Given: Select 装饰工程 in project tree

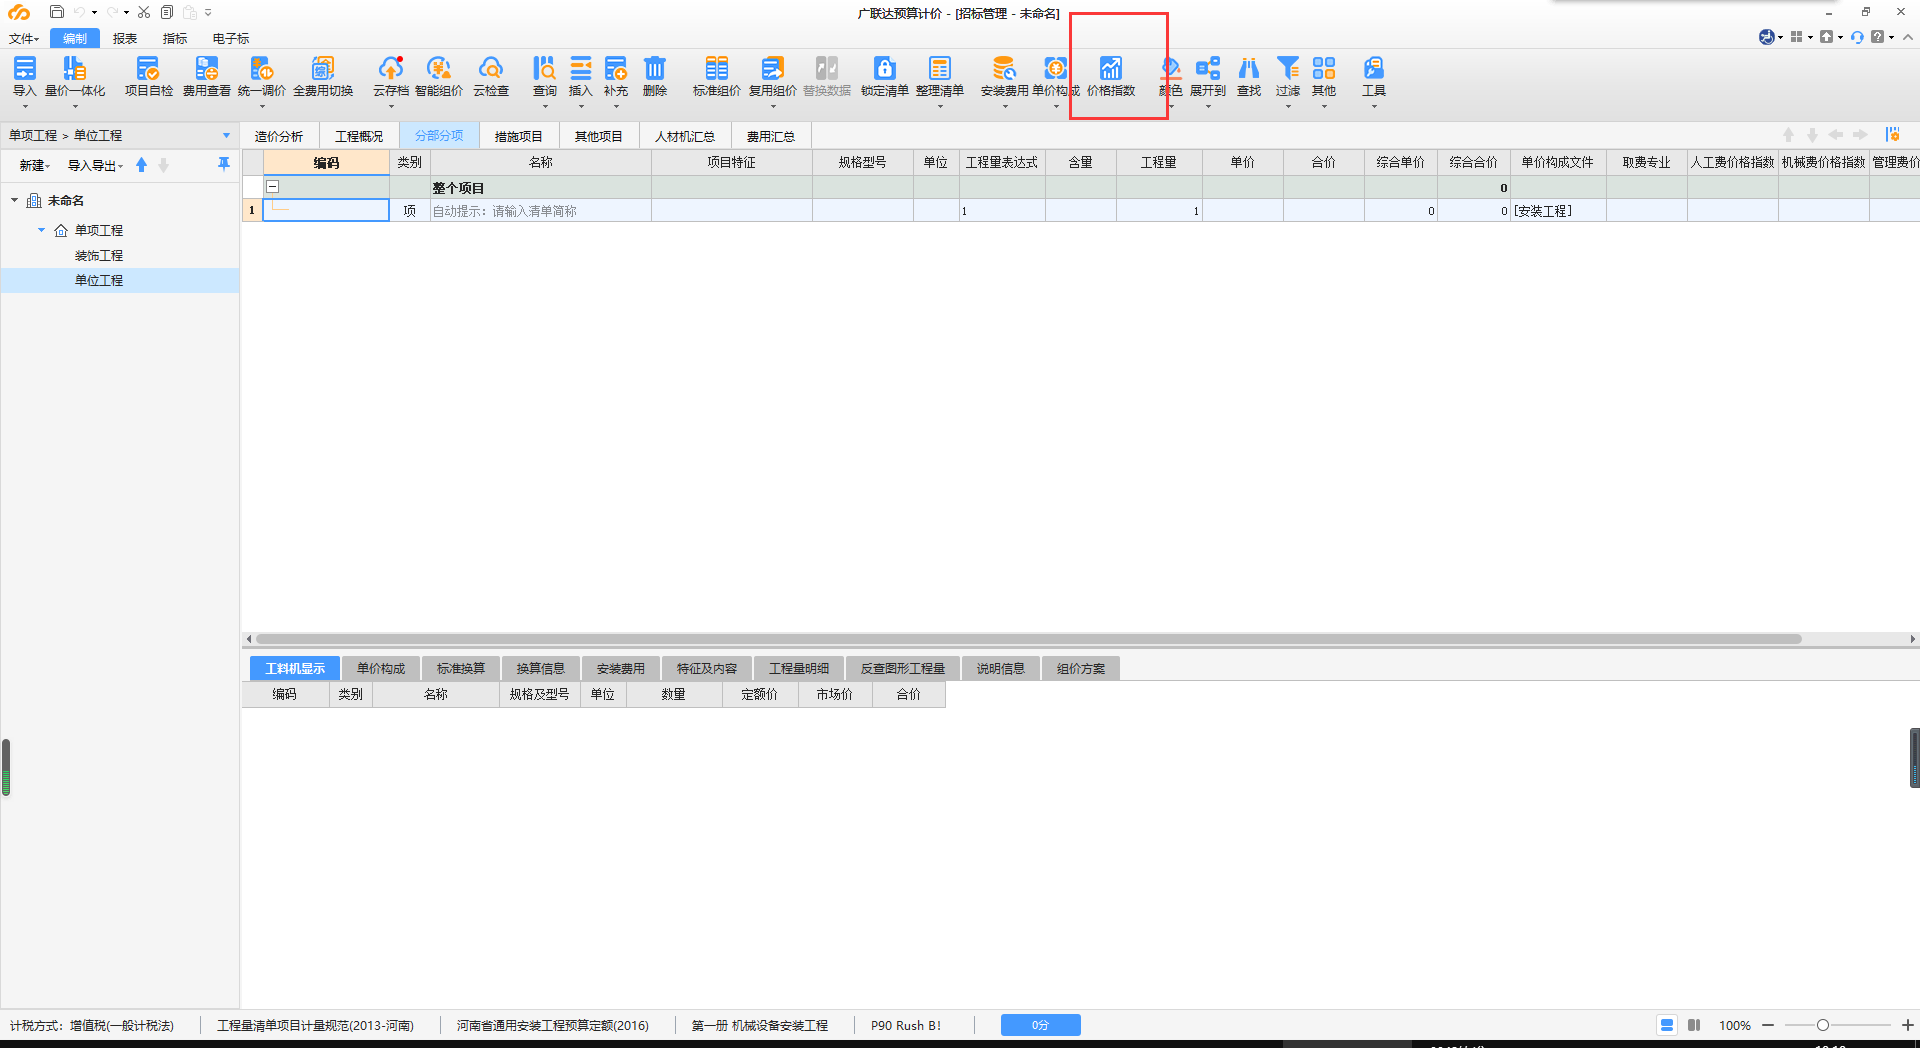Looking at the screenshot, I should coord(99,255).
